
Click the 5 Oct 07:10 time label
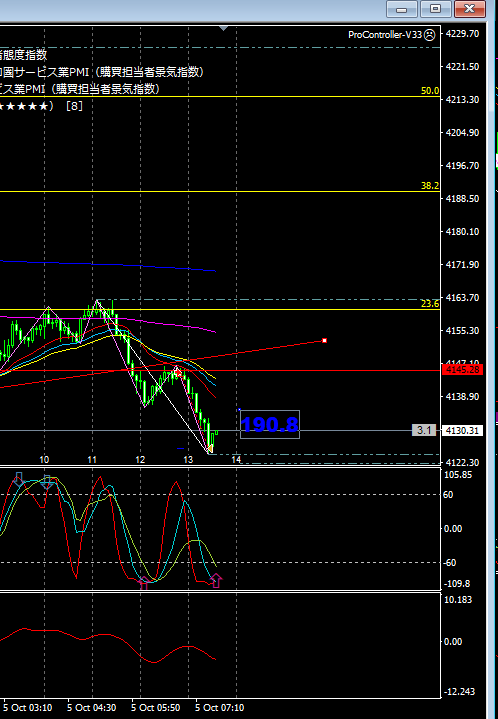(x=220, y=708)
